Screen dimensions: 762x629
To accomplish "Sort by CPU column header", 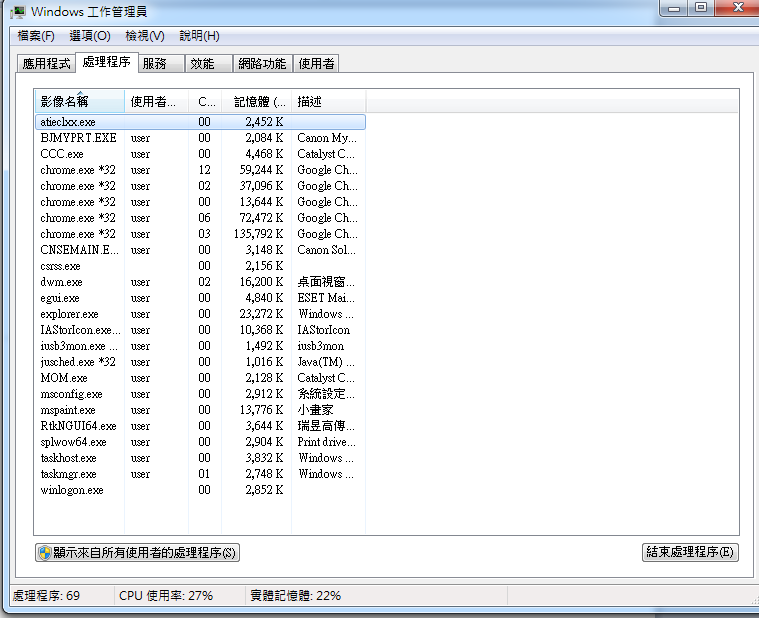I will [x=205, y=102].
